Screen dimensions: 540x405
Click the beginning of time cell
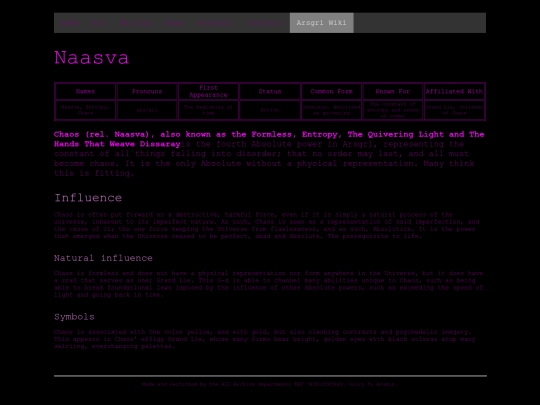click(x=208, y=110)
